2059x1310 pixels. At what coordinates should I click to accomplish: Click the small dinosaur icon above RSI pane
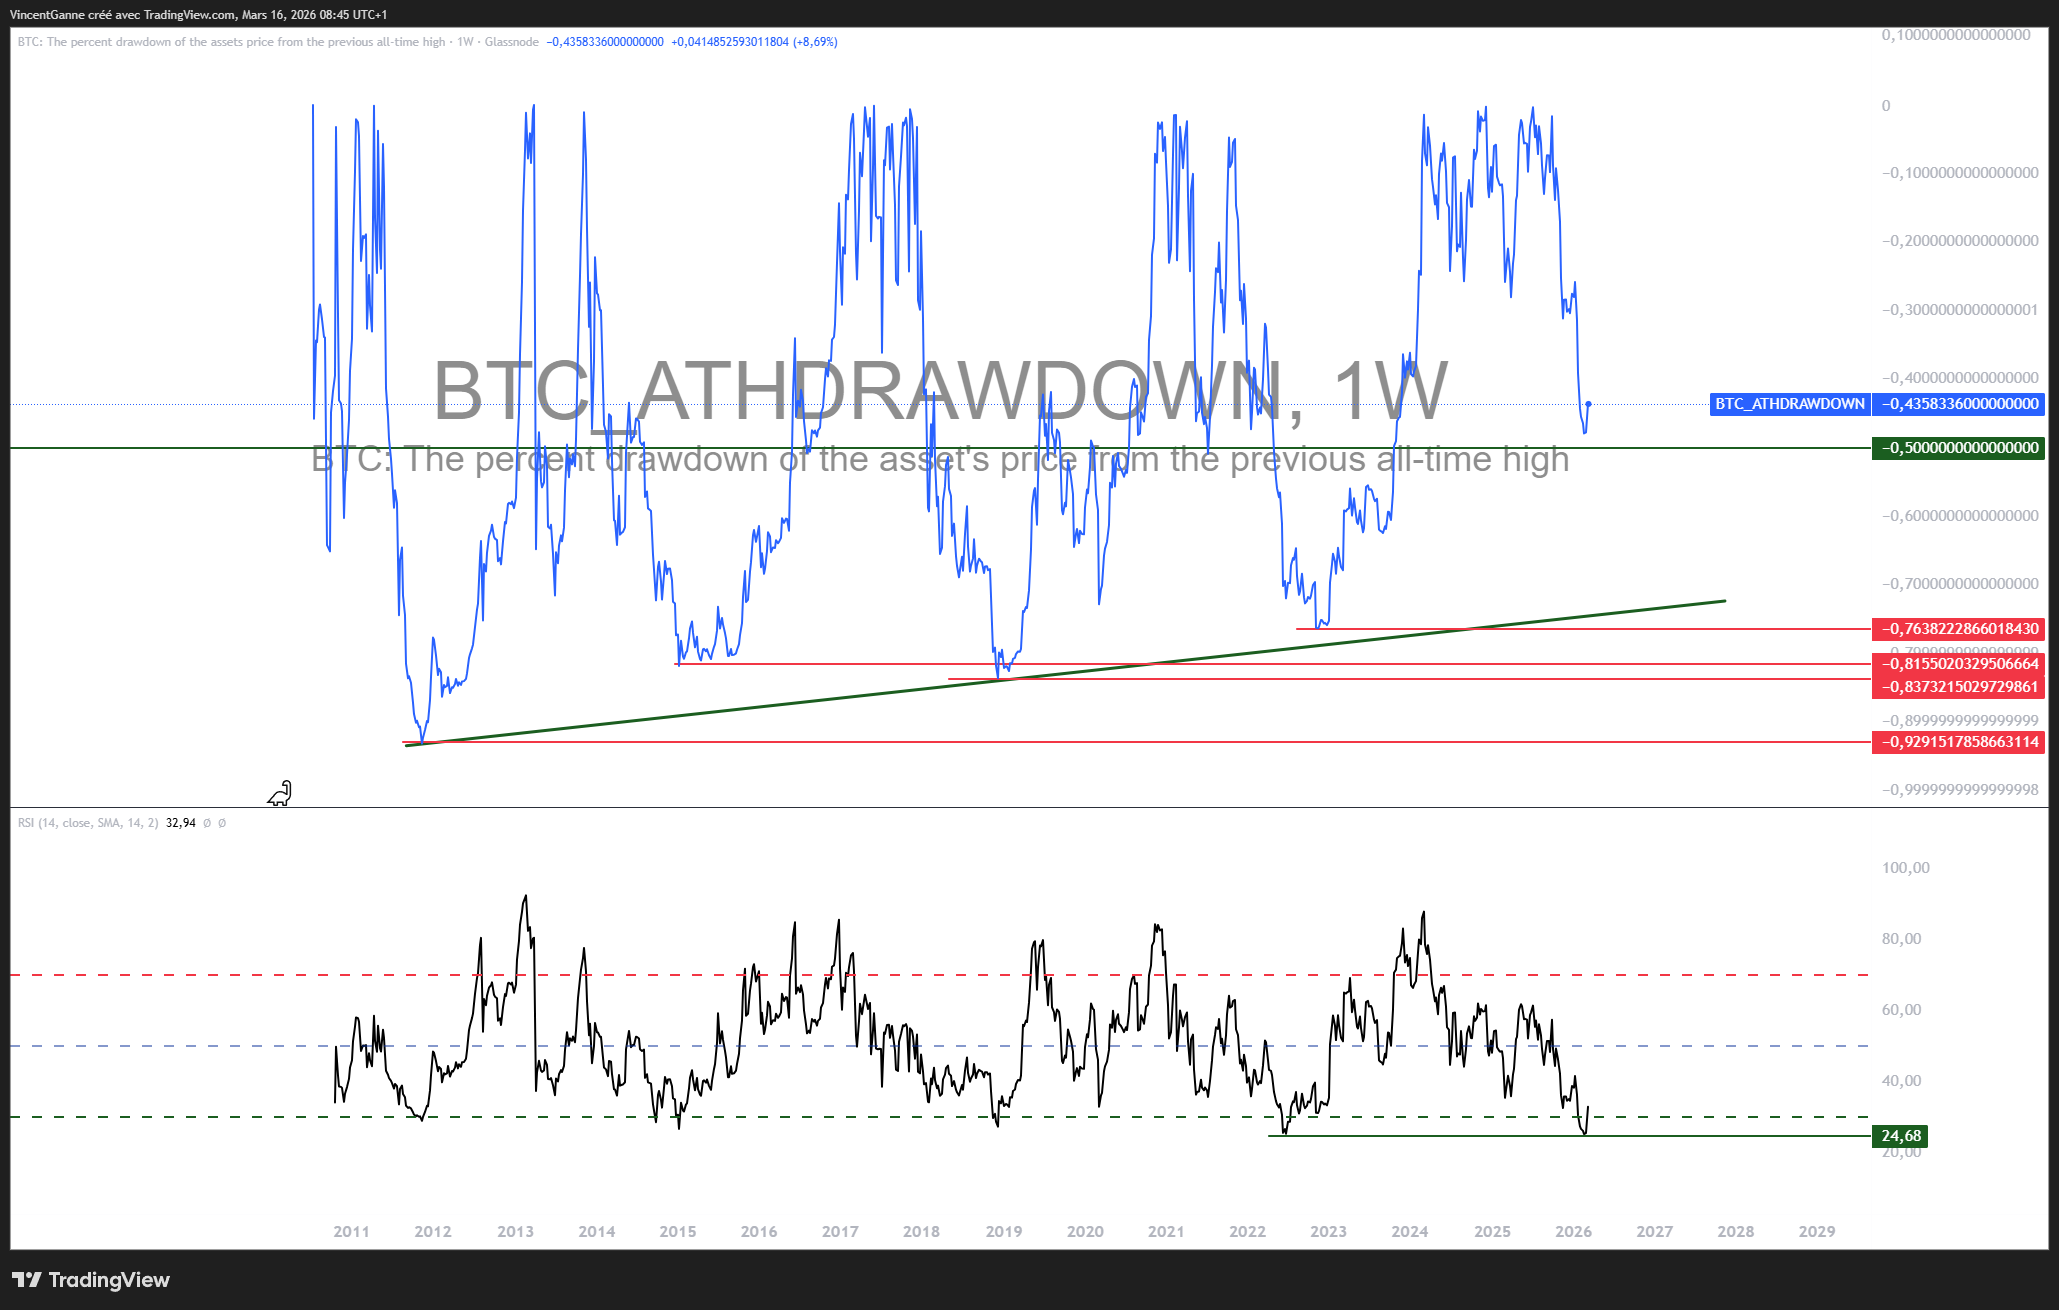[x=280, y=794]
